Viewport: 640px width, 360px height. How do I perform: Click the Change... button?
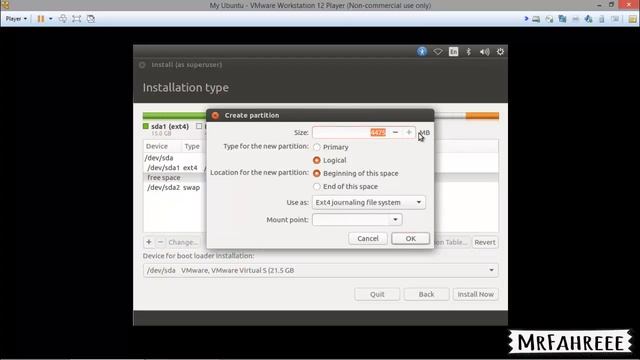[x=183, y=242]
